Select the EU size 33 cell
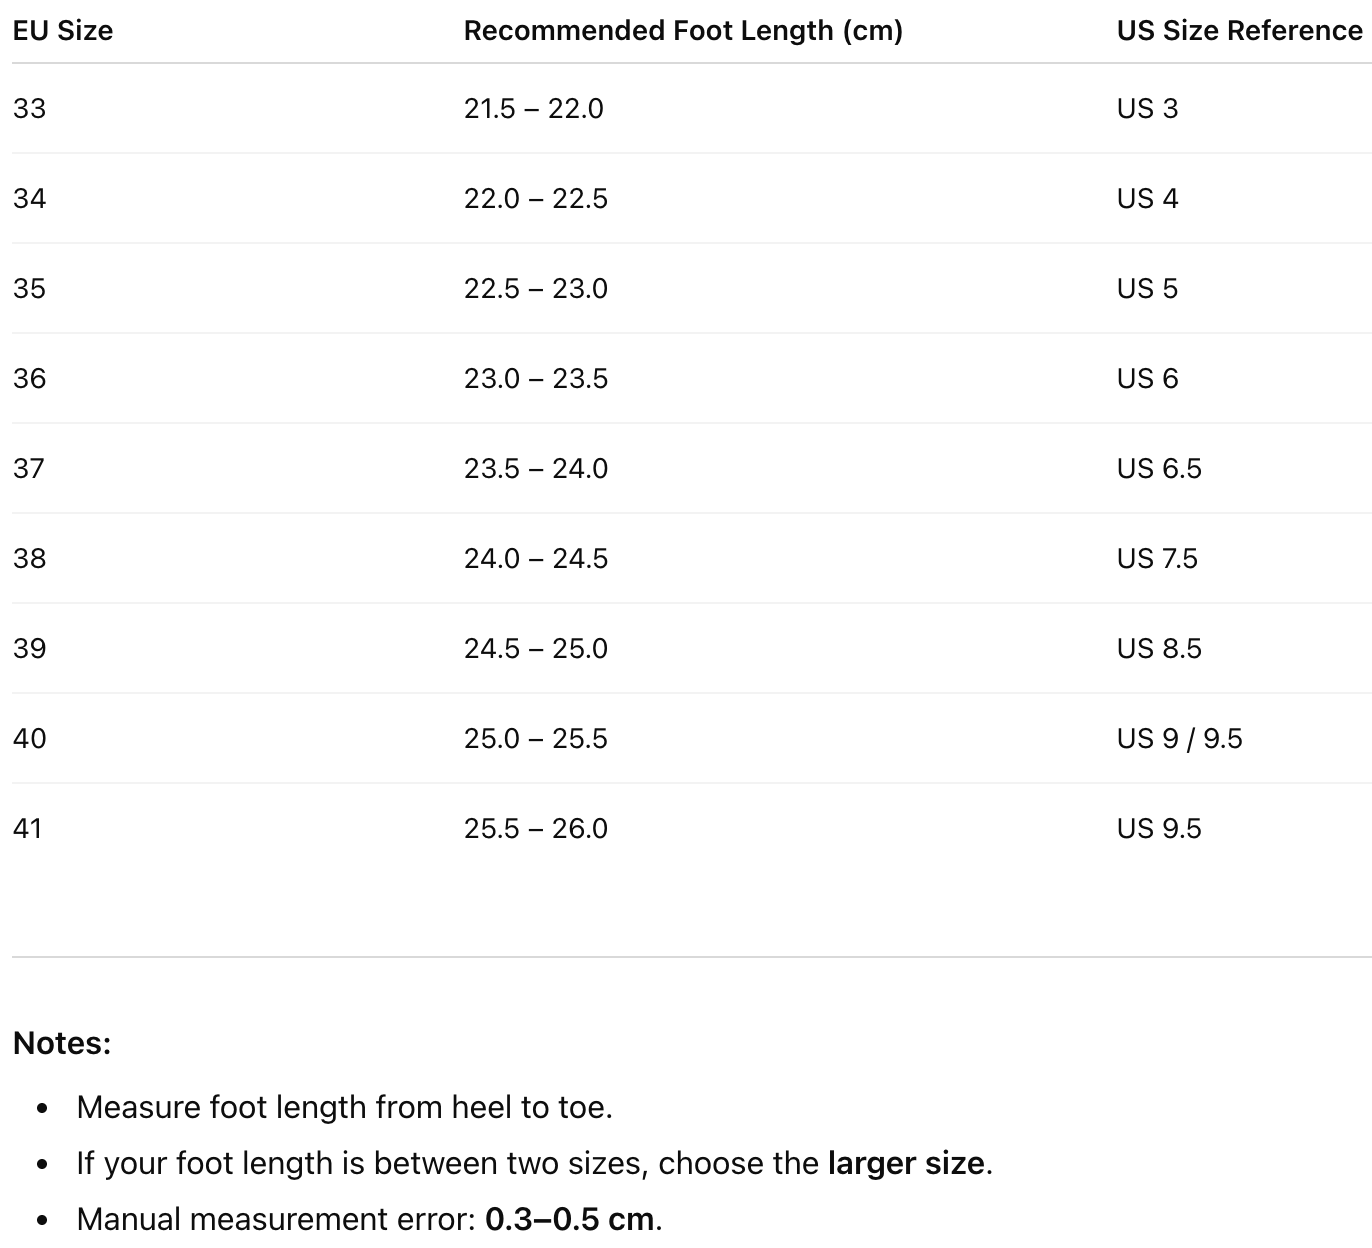Screen dimensions: 1372x1248 pos(30,108)
